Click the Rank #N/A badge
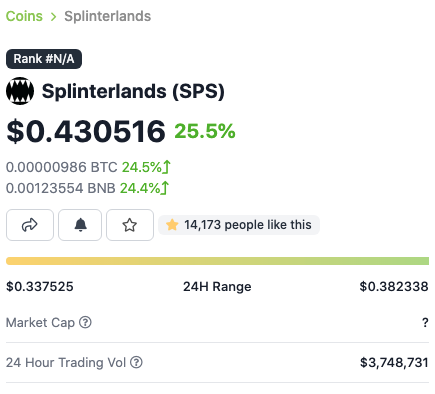 pyautogui.click(x=44, y=59)
